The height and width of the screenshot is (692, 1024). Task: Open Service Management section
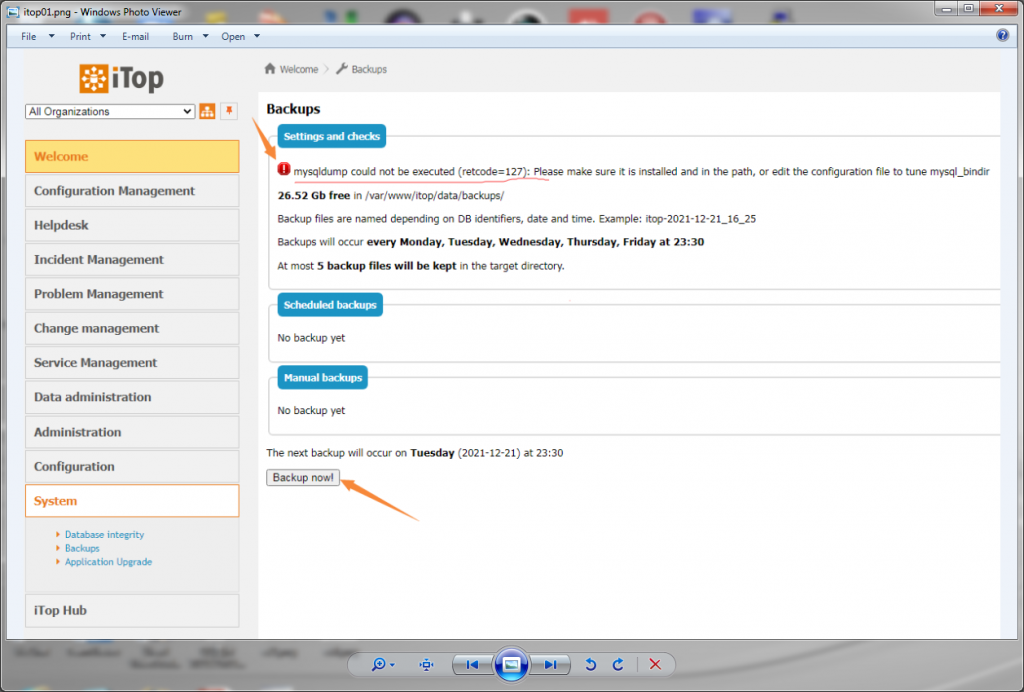tap(132, 363)
